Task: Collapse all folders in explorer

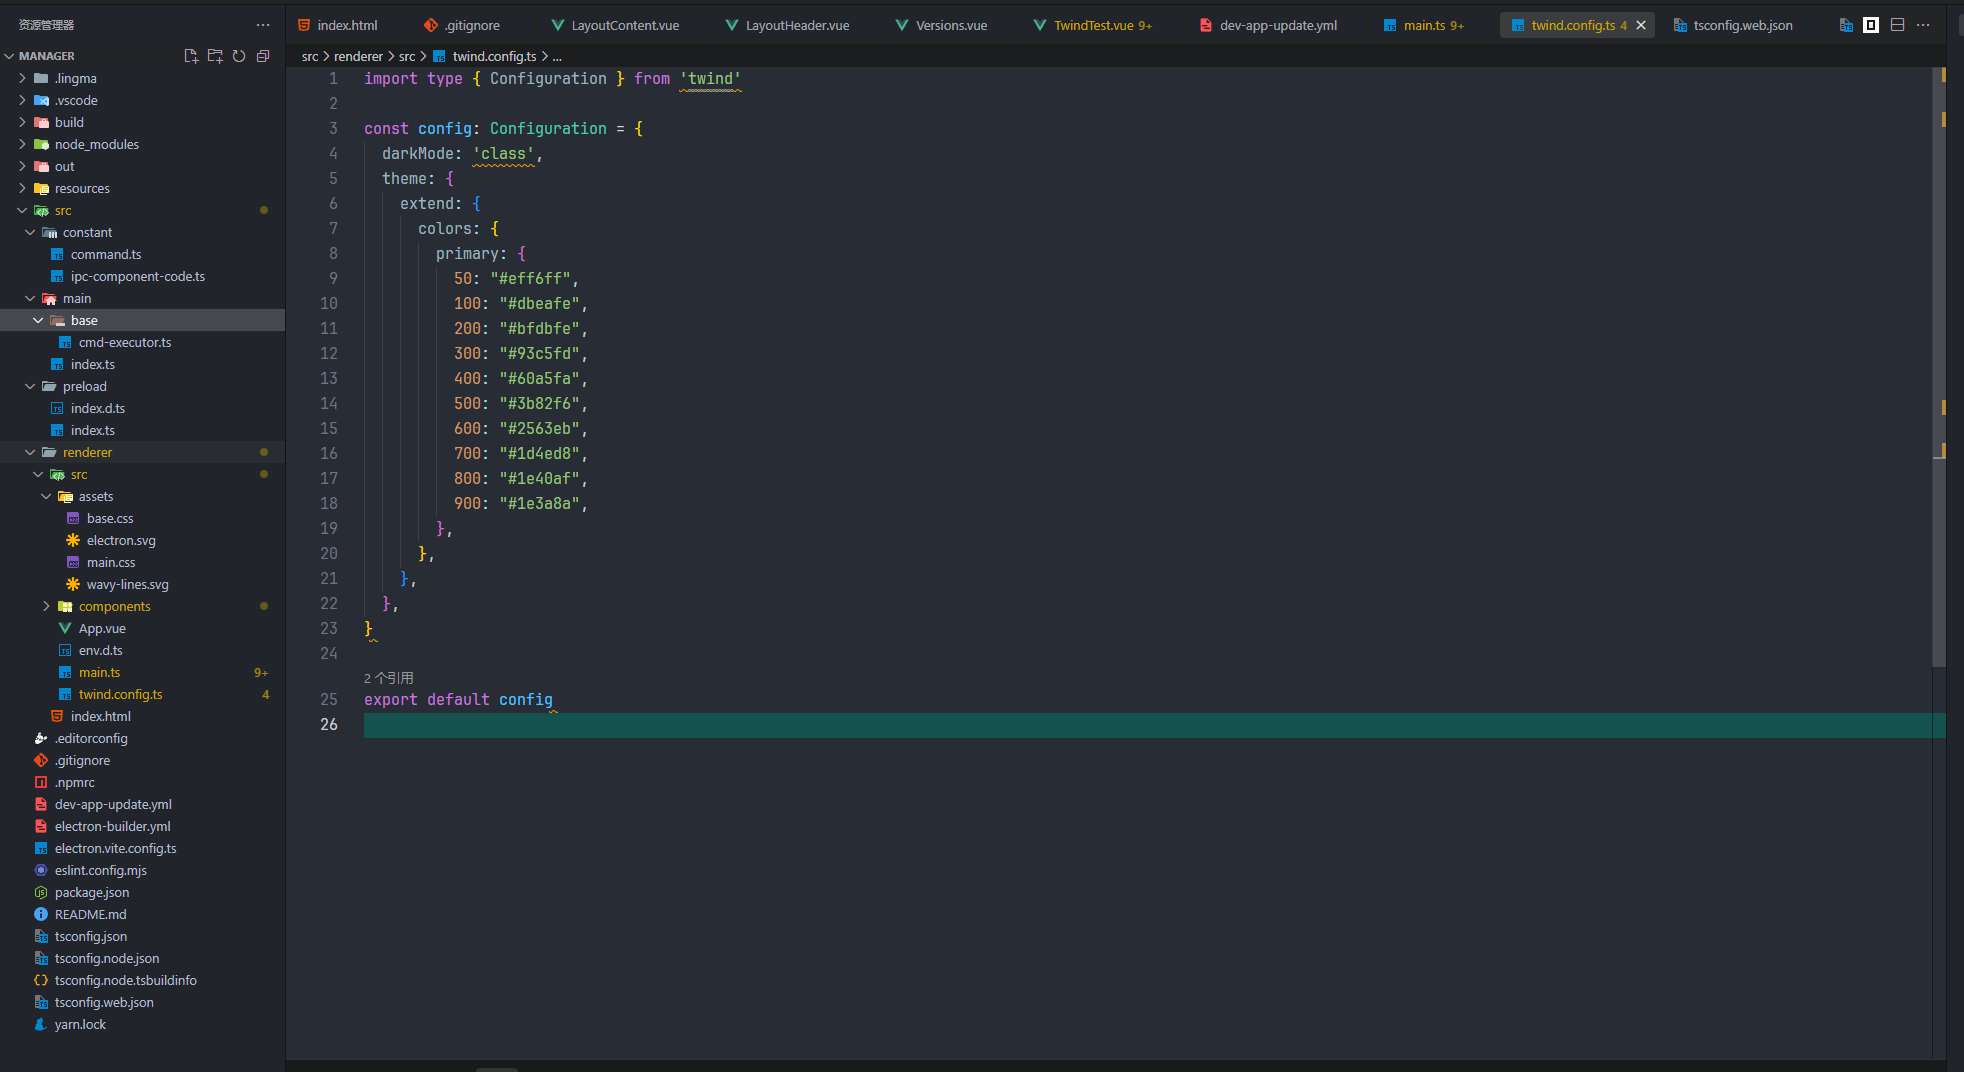Action: (x=263, y=56)
